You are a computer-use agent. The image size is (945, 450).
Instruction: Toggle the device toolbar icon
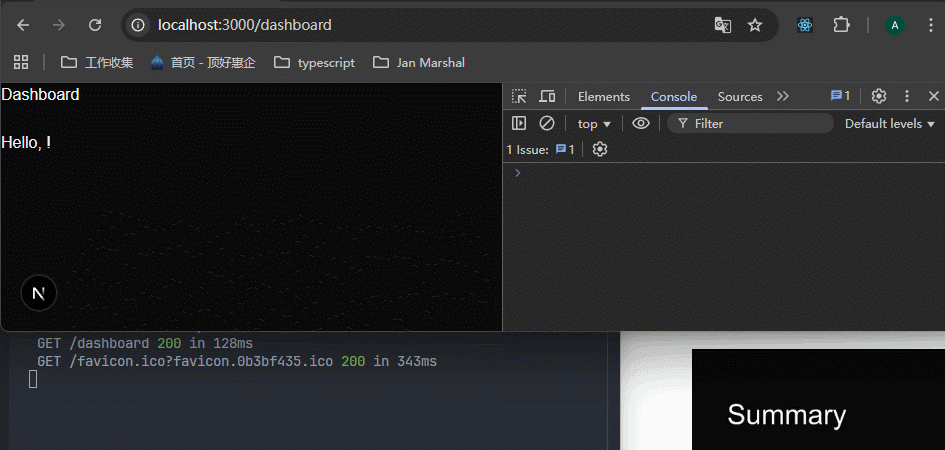(x=547, y=96)
